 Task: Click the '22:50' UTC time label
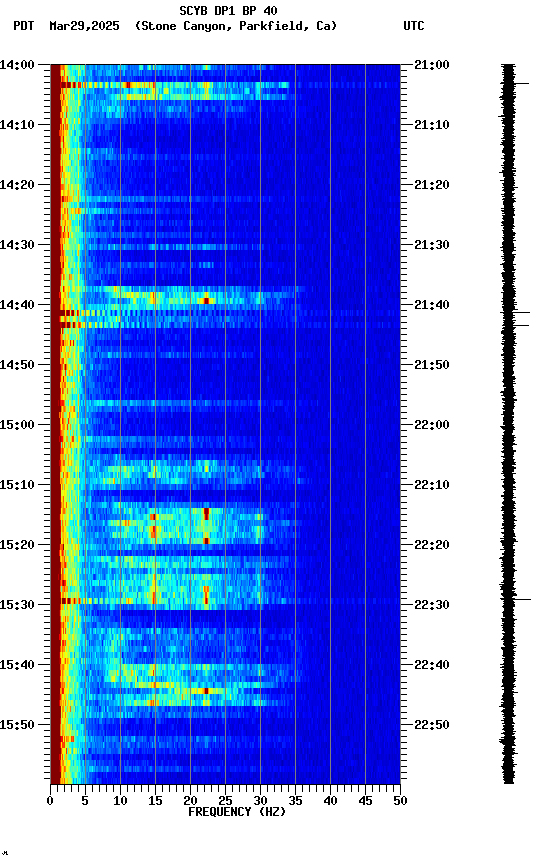pos(432,726)
